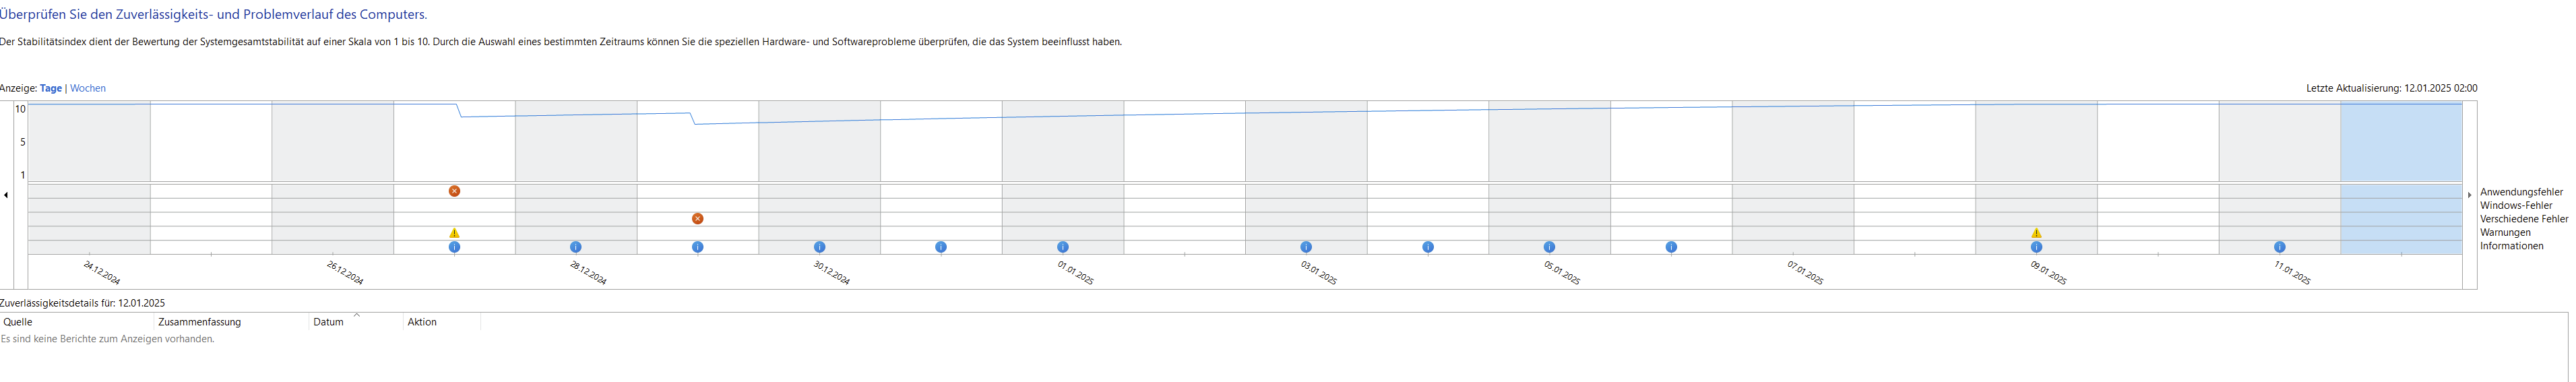The image size is (2576, 382).
Task: Select the 24.12.2024 day column in chart
Action: tap(89, 140)
